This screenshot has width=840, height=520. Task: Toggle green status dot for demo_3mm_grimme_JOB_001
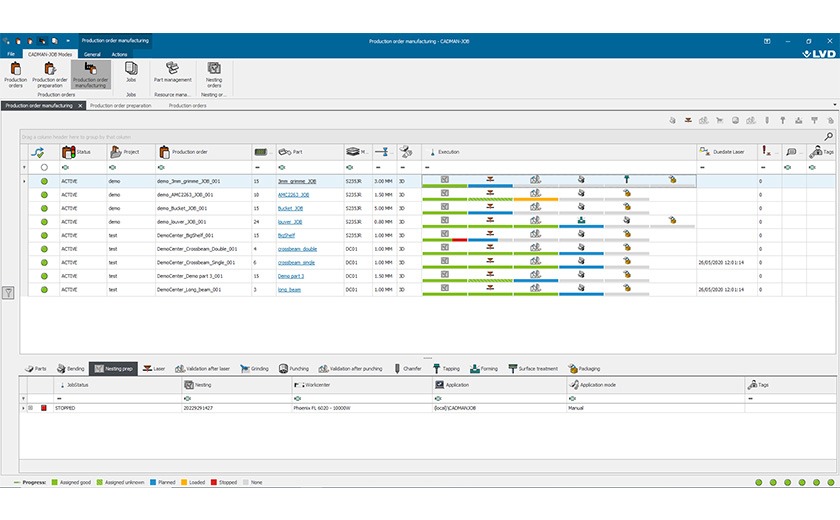pos(44,181)
